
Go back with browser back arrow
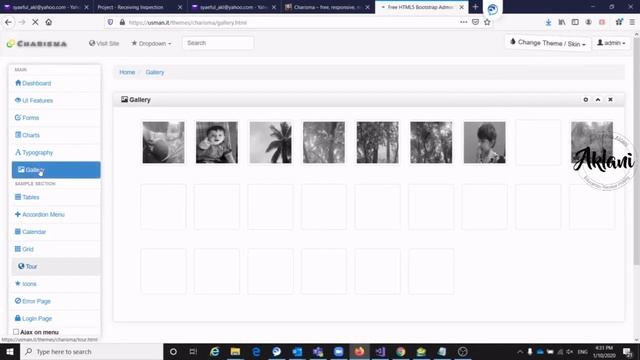tap(9, 22)
